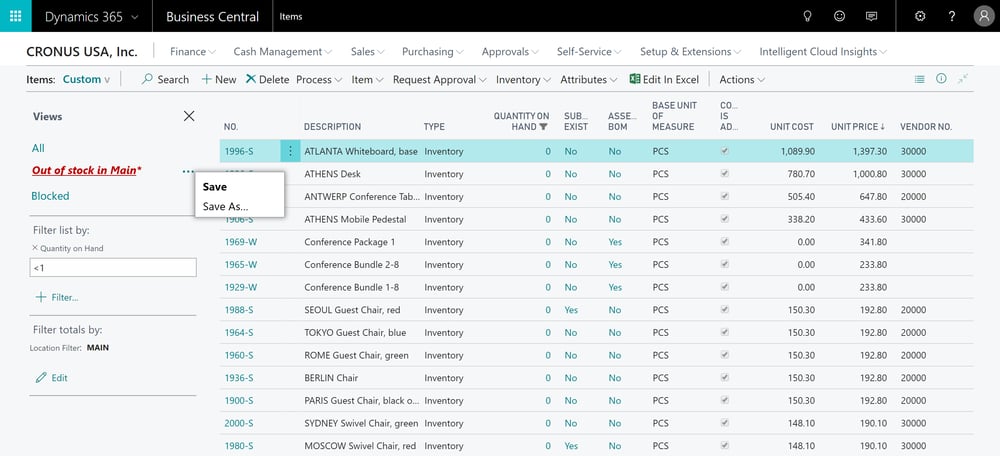The width and height of the screenshot is (1000, 456).
Task: Close the Views pane
Action: tap(189, 116)
